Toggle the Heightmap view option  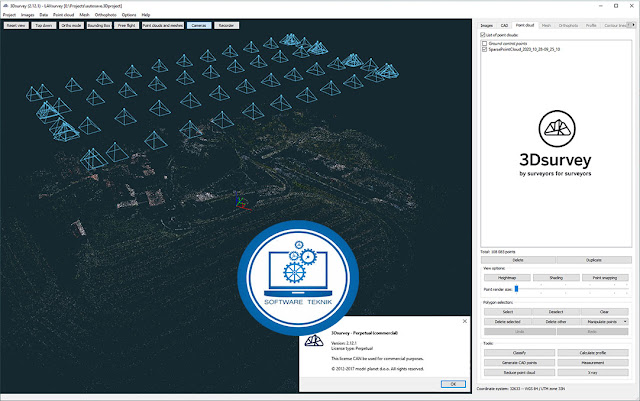pyautogui.click(x=507, y=278)
